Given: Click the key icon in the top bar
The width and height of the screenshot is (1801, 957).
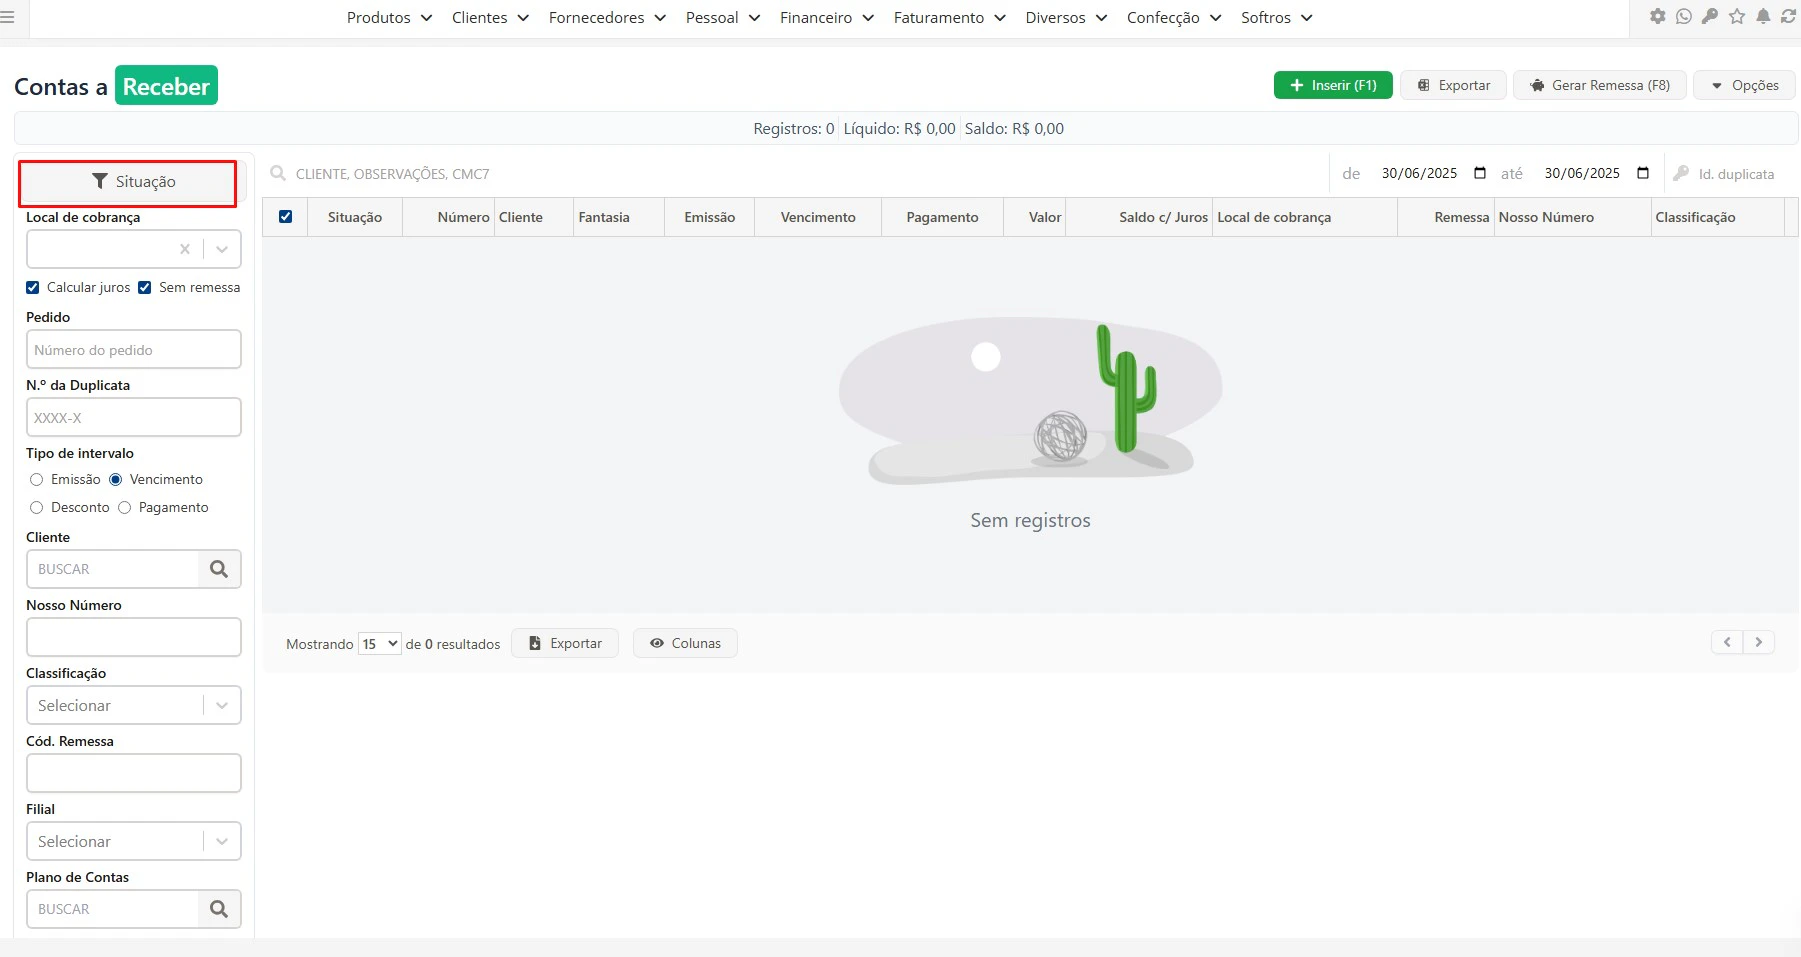Looking at the screenshot, I should (1711, 16).
